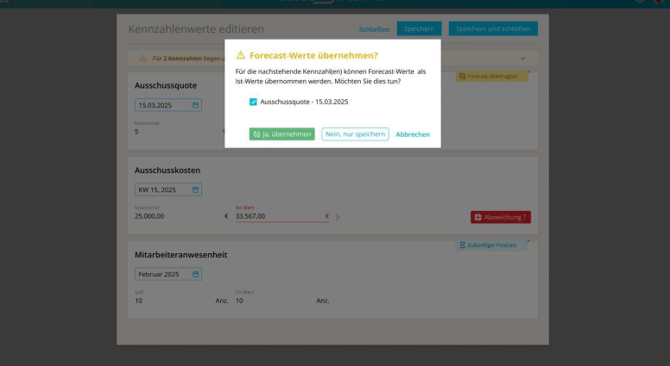Click 'Kennzahlenwerte editieren' heading
This screenshot has height=366, width=670.
pyautogui.click(x=196, y=29)
